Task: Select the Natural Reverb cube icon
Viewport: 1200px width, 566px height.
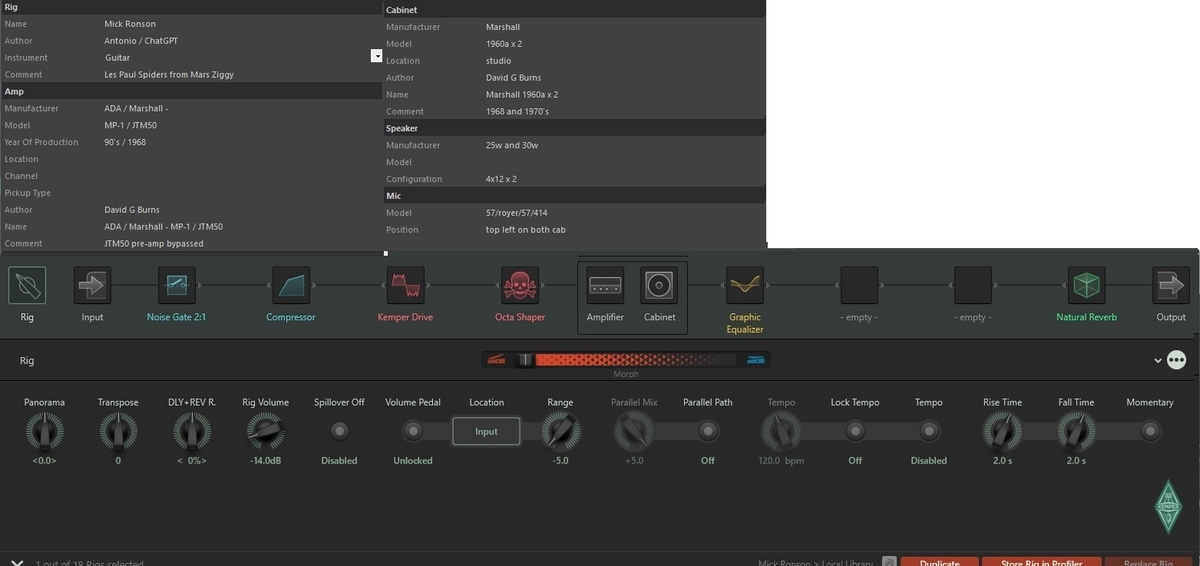Action: [x=1087, y=285]
